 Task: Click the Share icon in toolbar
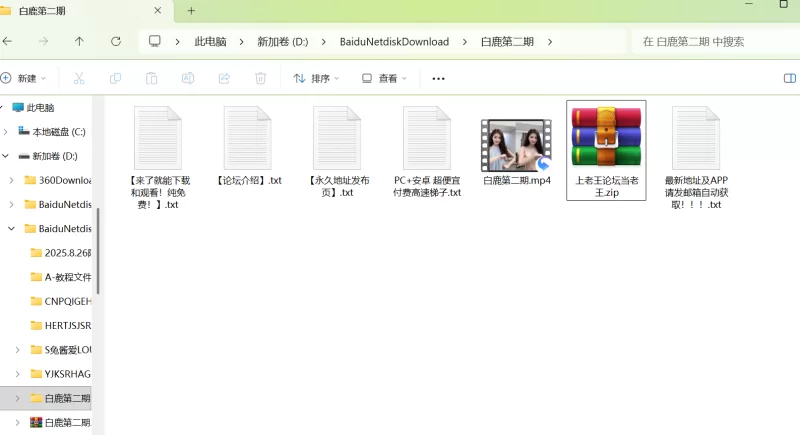coord(224,78)
